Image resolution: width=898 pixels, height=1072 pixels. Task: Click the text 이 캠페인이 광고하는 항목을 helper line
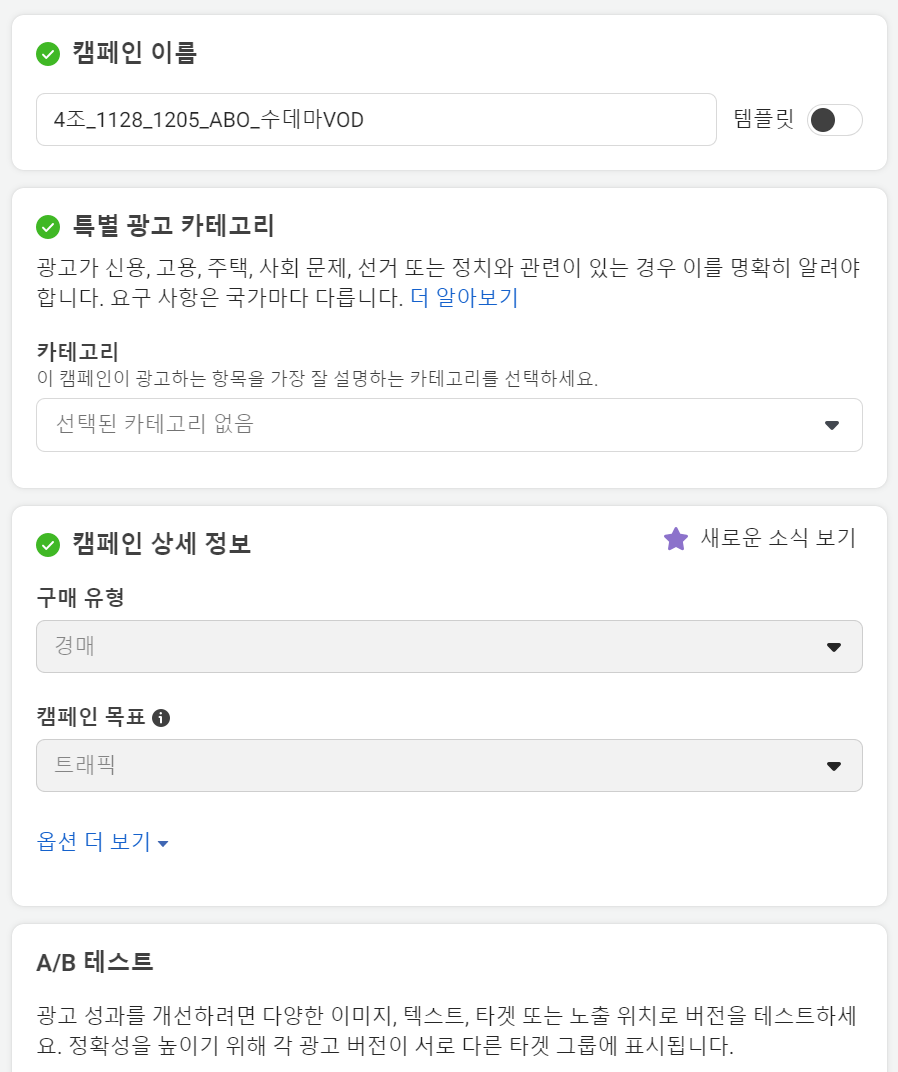(x=317, y=378)
